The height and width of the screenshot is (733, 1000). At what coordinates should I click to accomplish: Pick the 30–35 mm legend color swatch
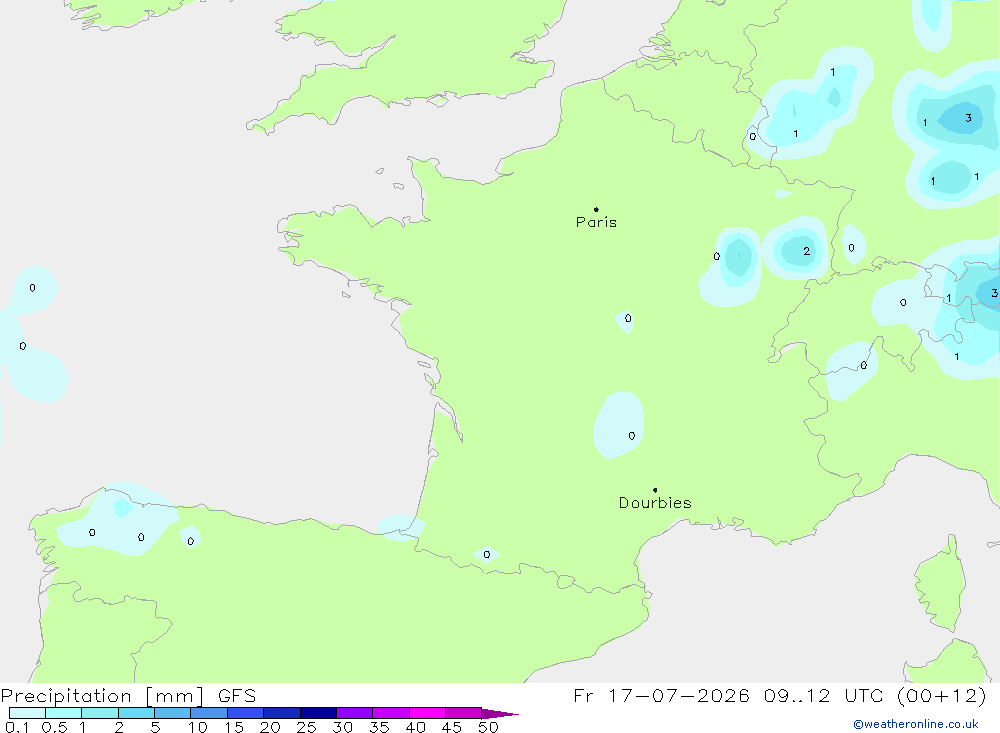(x=355, y=713)
